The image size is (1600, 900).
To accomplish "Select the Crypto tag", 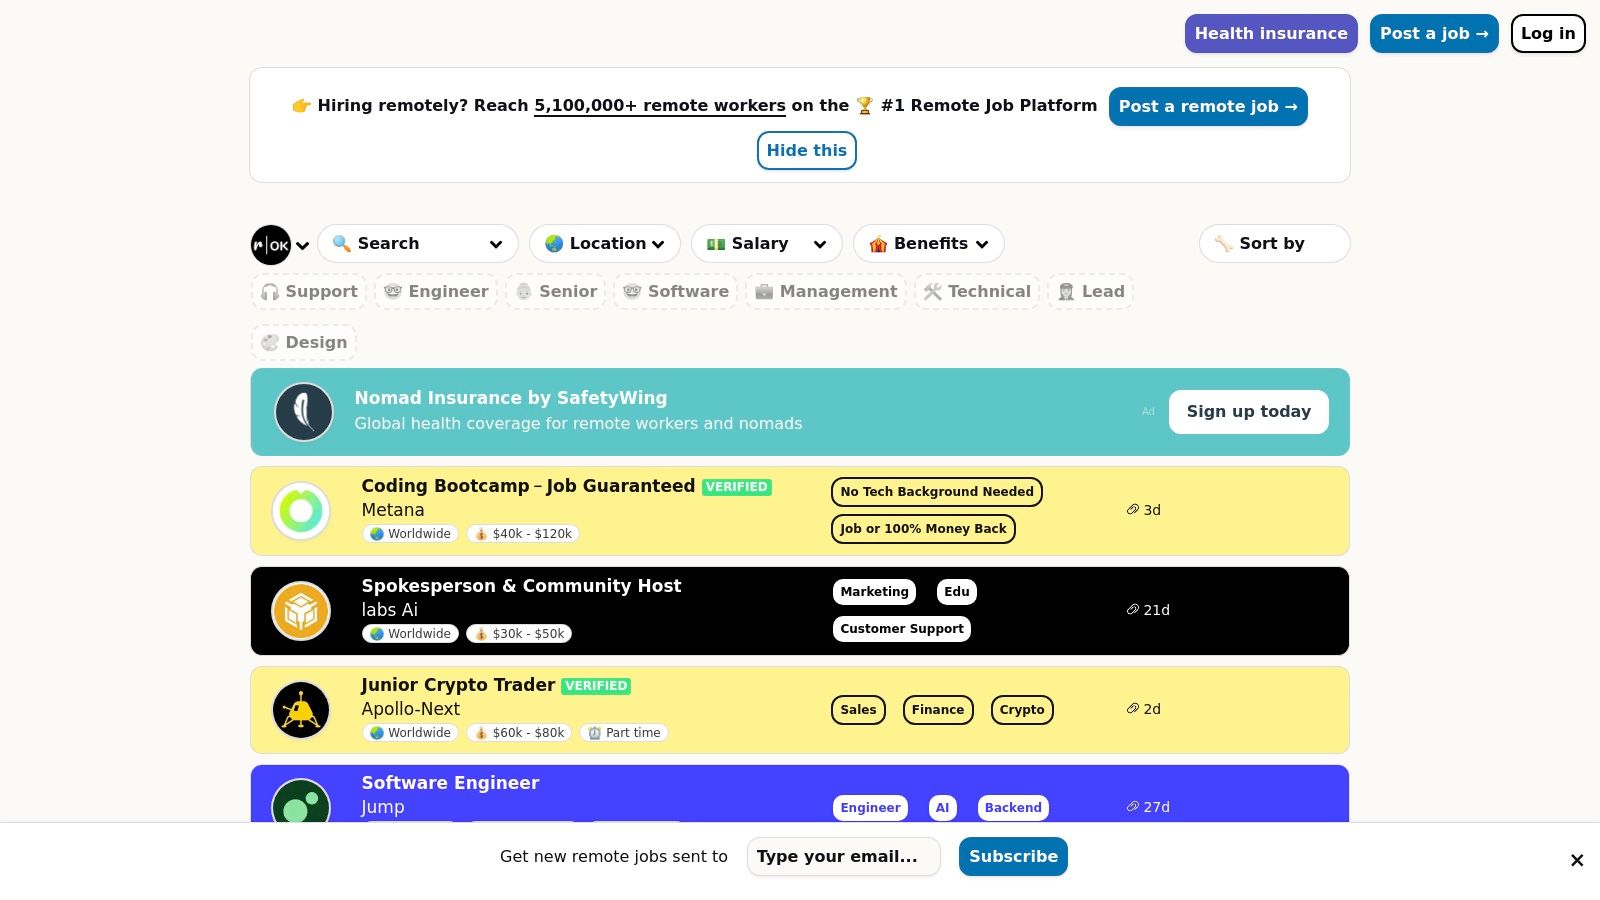I will click(1022, 710).
